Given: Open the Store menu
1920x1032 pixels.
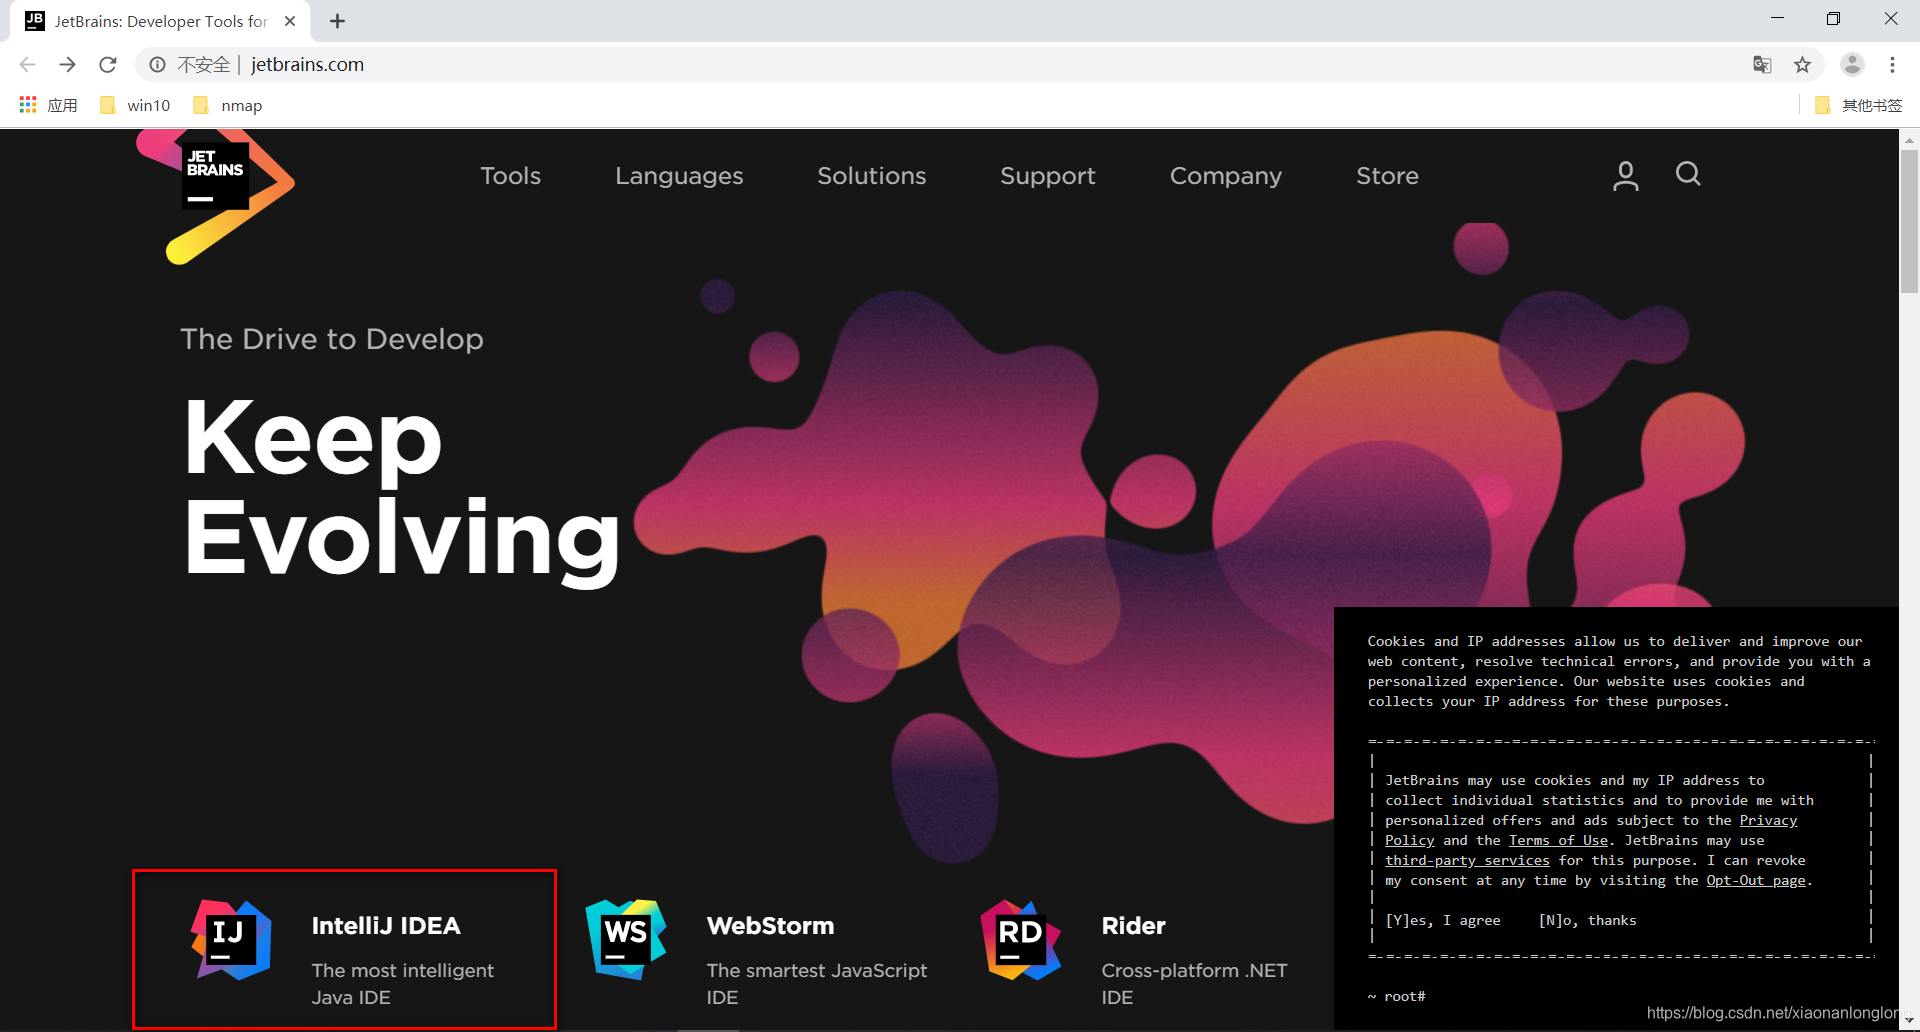Looking at the screenshot, I should pos(1387,176).
